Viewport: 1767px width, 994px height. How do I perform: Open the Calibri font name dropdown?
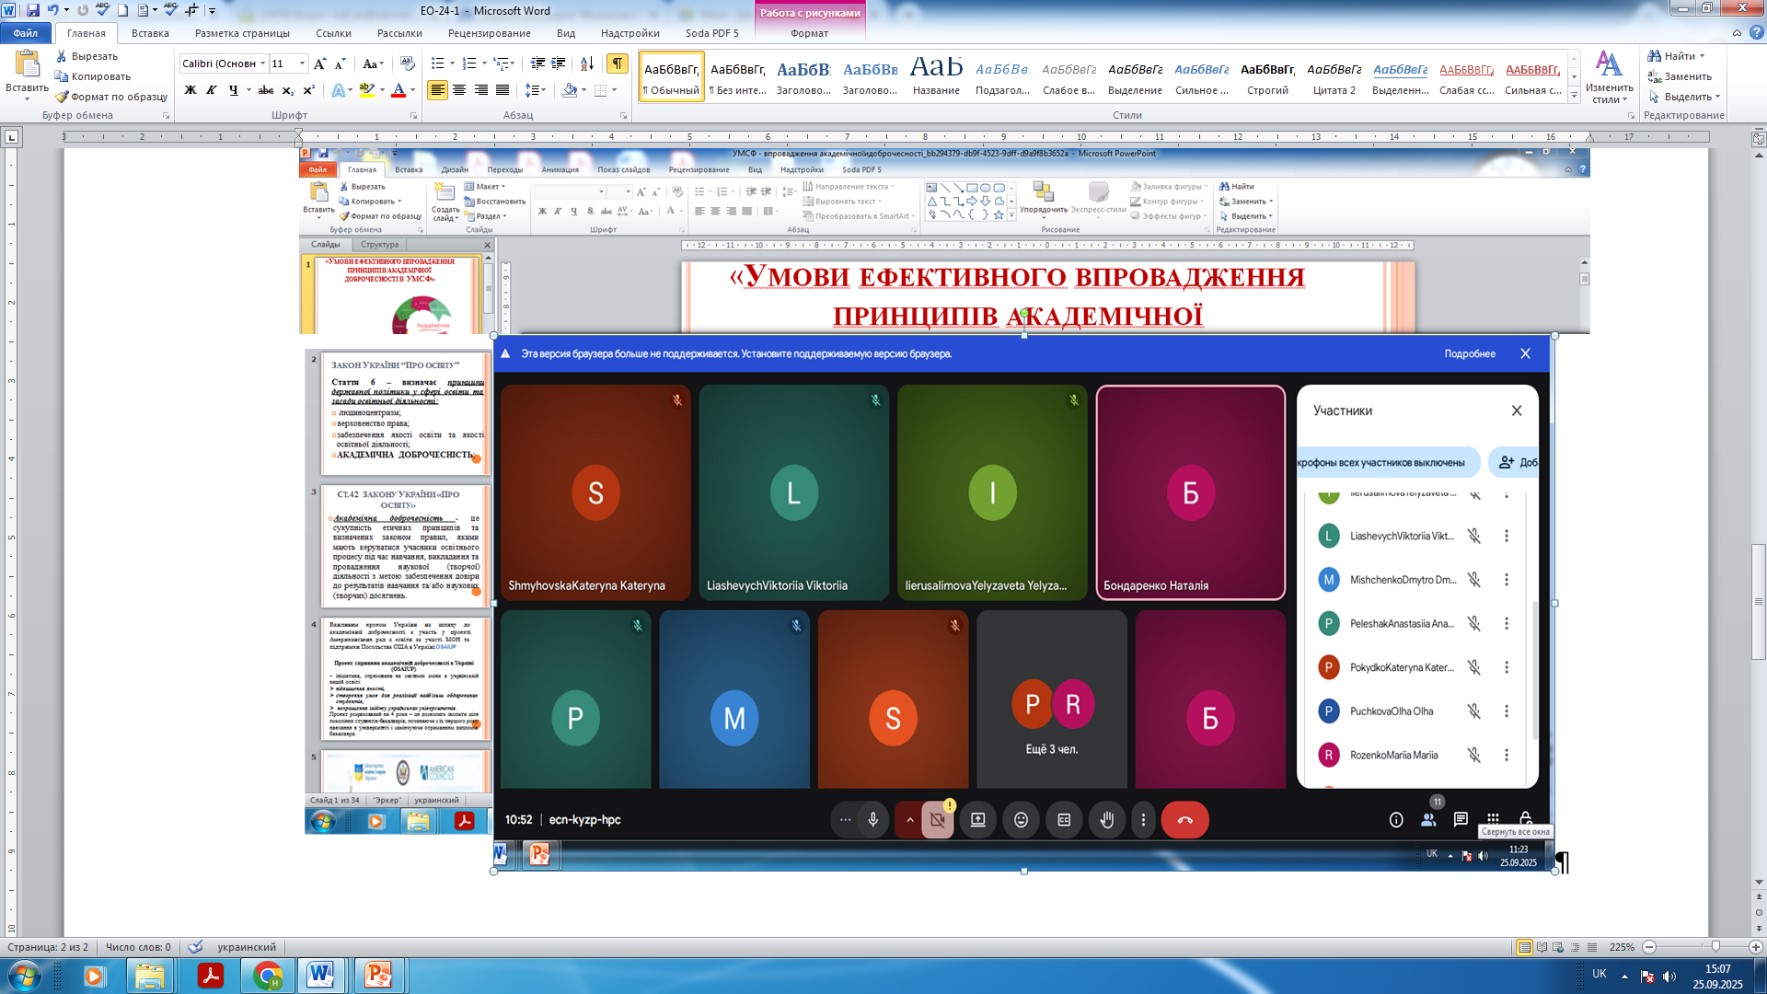coord(263,64)
